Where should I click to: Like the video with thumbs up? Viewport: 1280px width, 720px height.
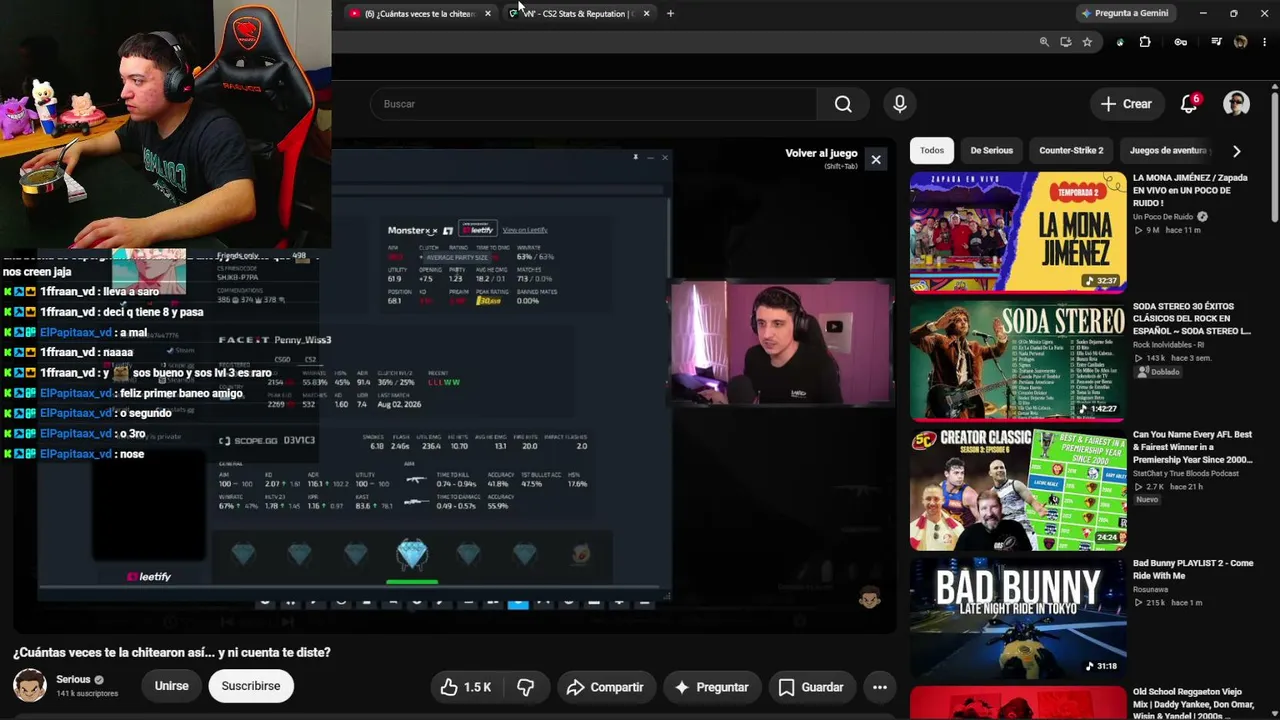click(466, 687)
